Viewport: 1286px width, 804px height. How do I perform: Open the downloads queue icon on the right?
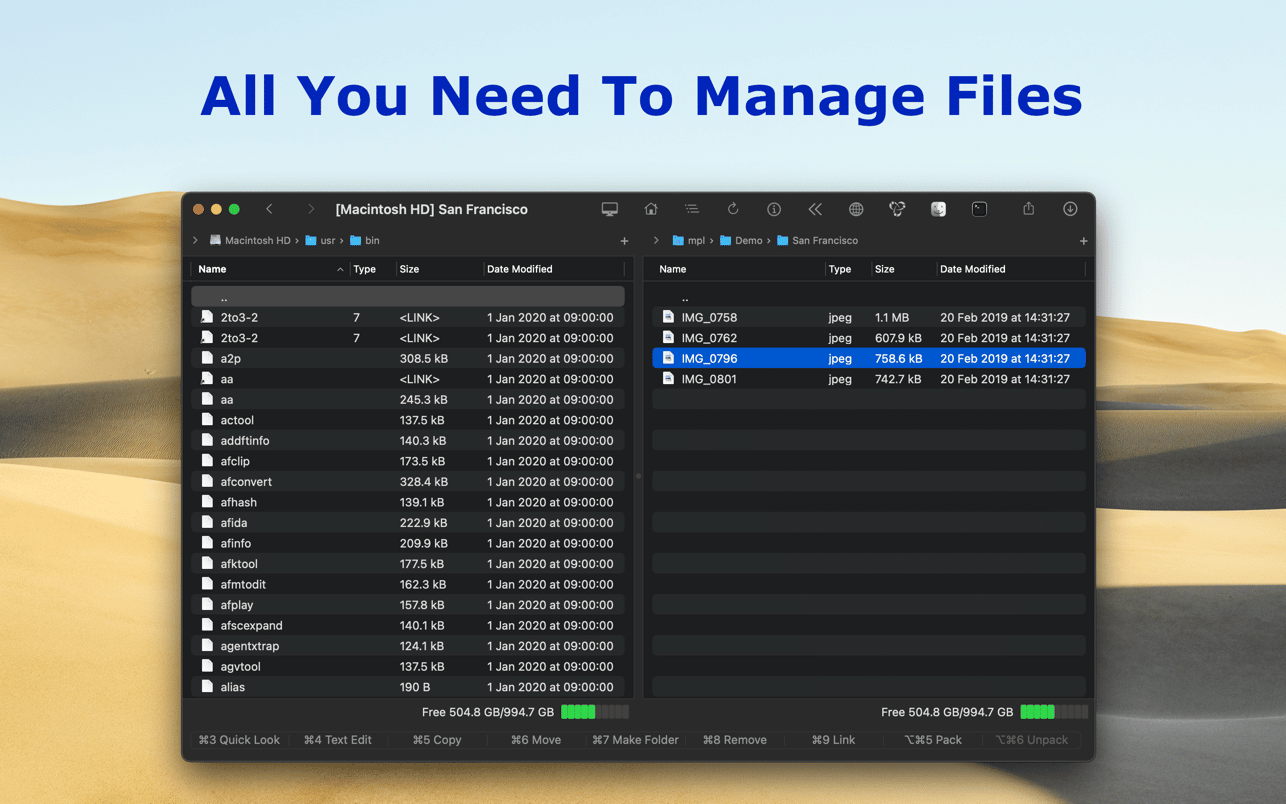(x=1070, y=209)
